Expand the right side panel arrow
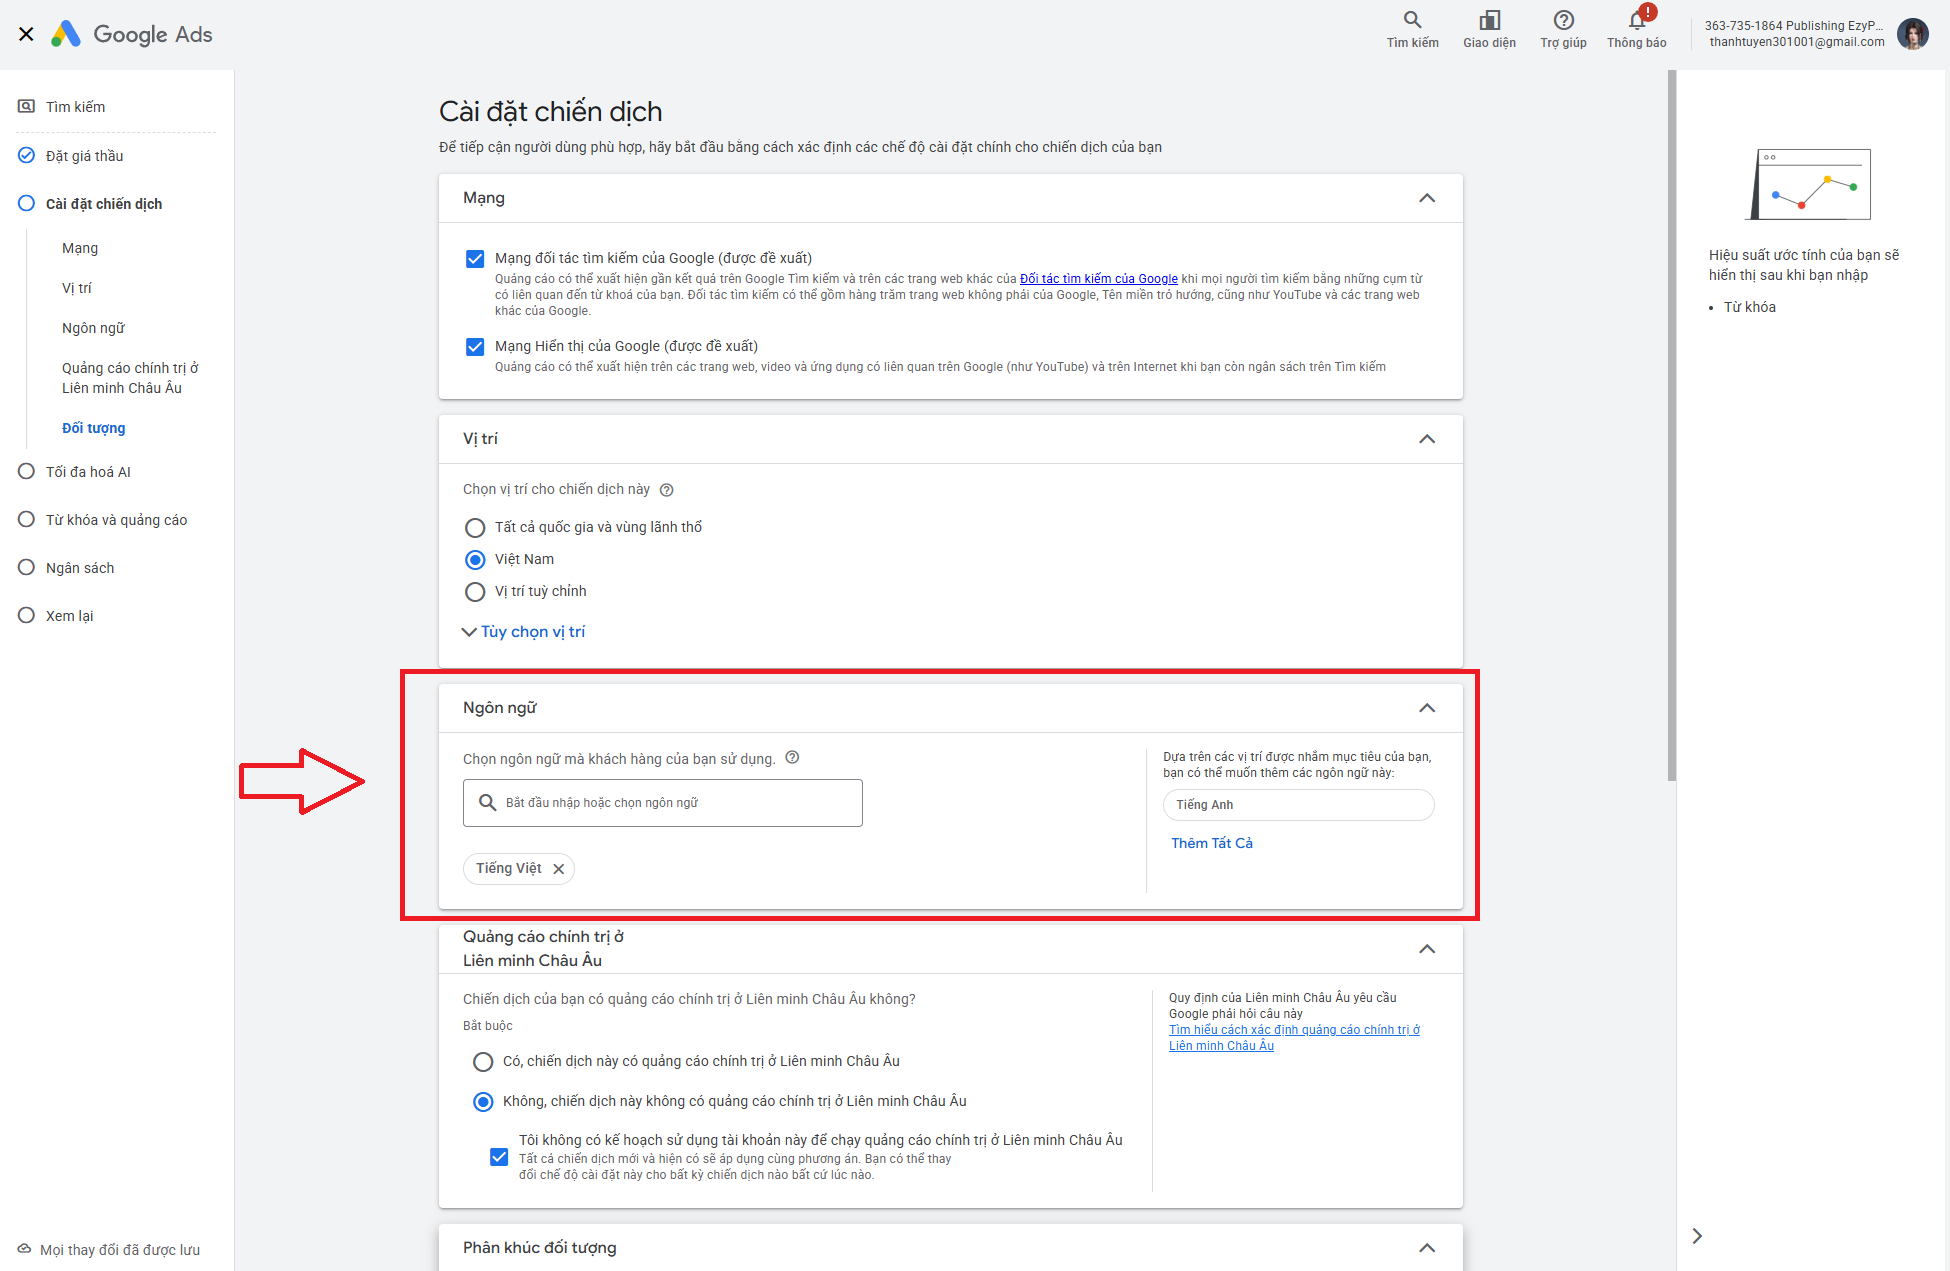Image resolution: width=1950 pixels, height=1271 pixels. click(1697, 1236)
